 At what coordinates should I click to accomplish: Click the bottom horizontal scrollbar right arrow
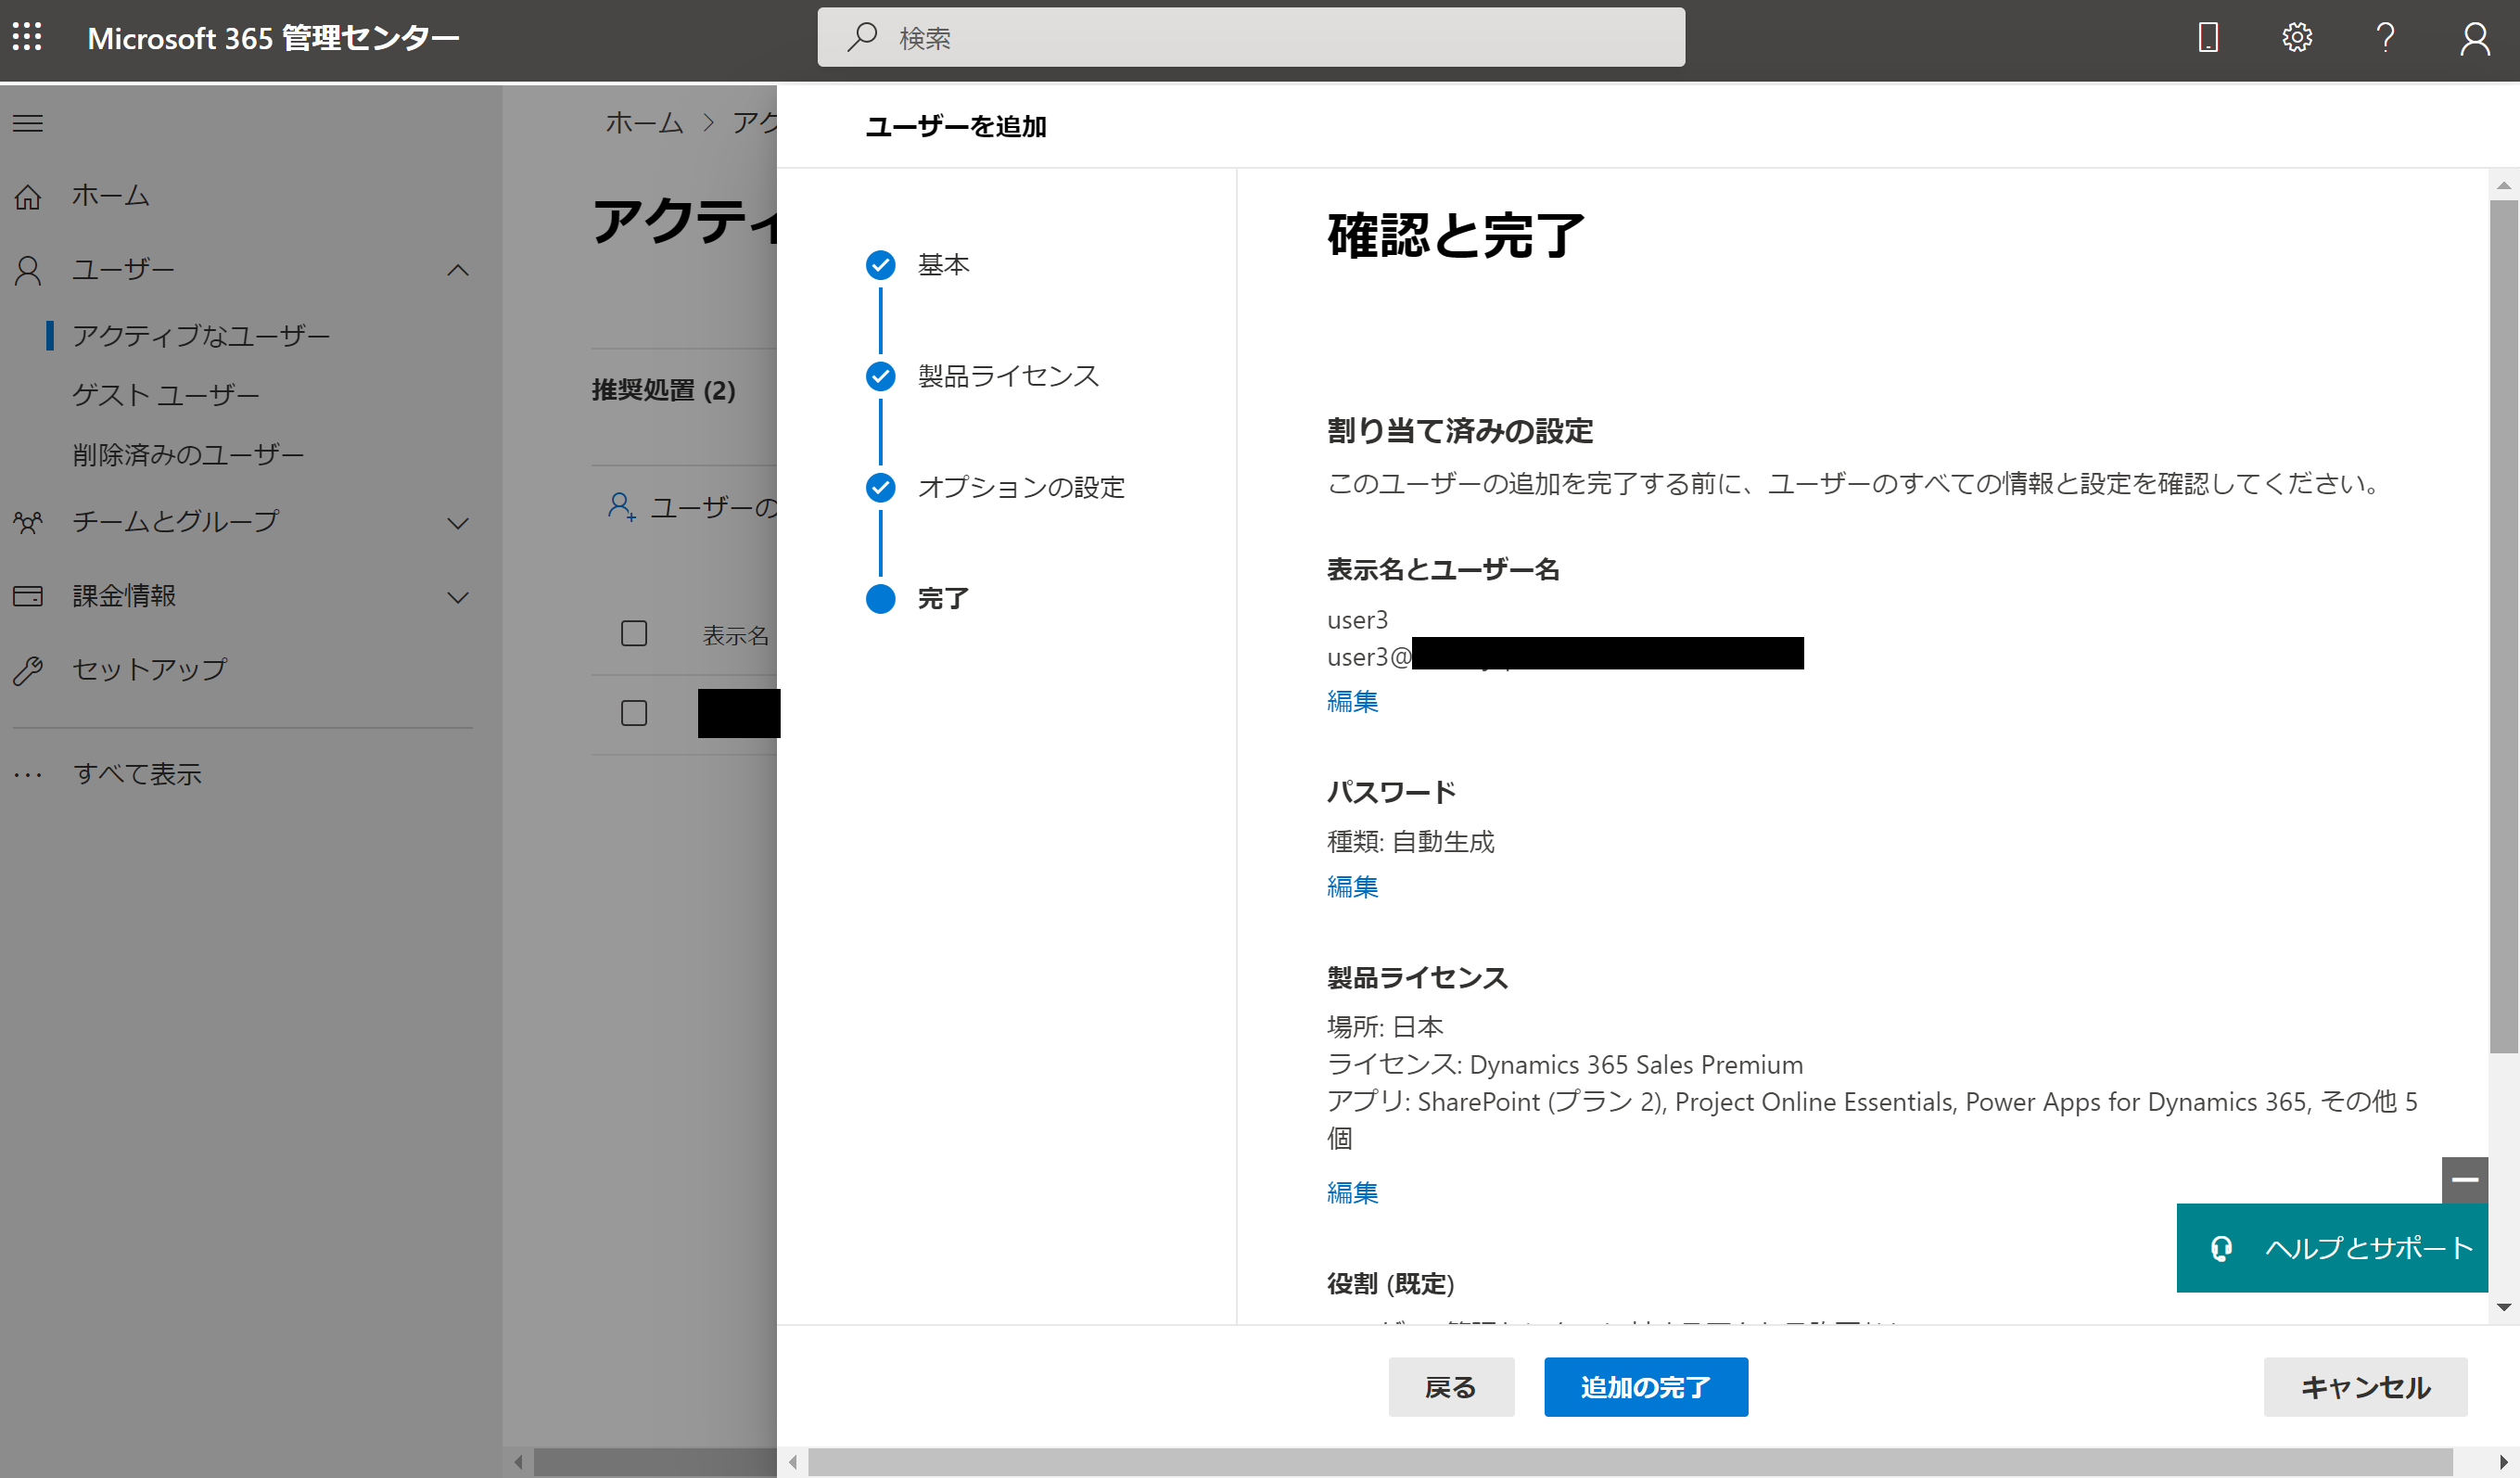point(2504,1463)
